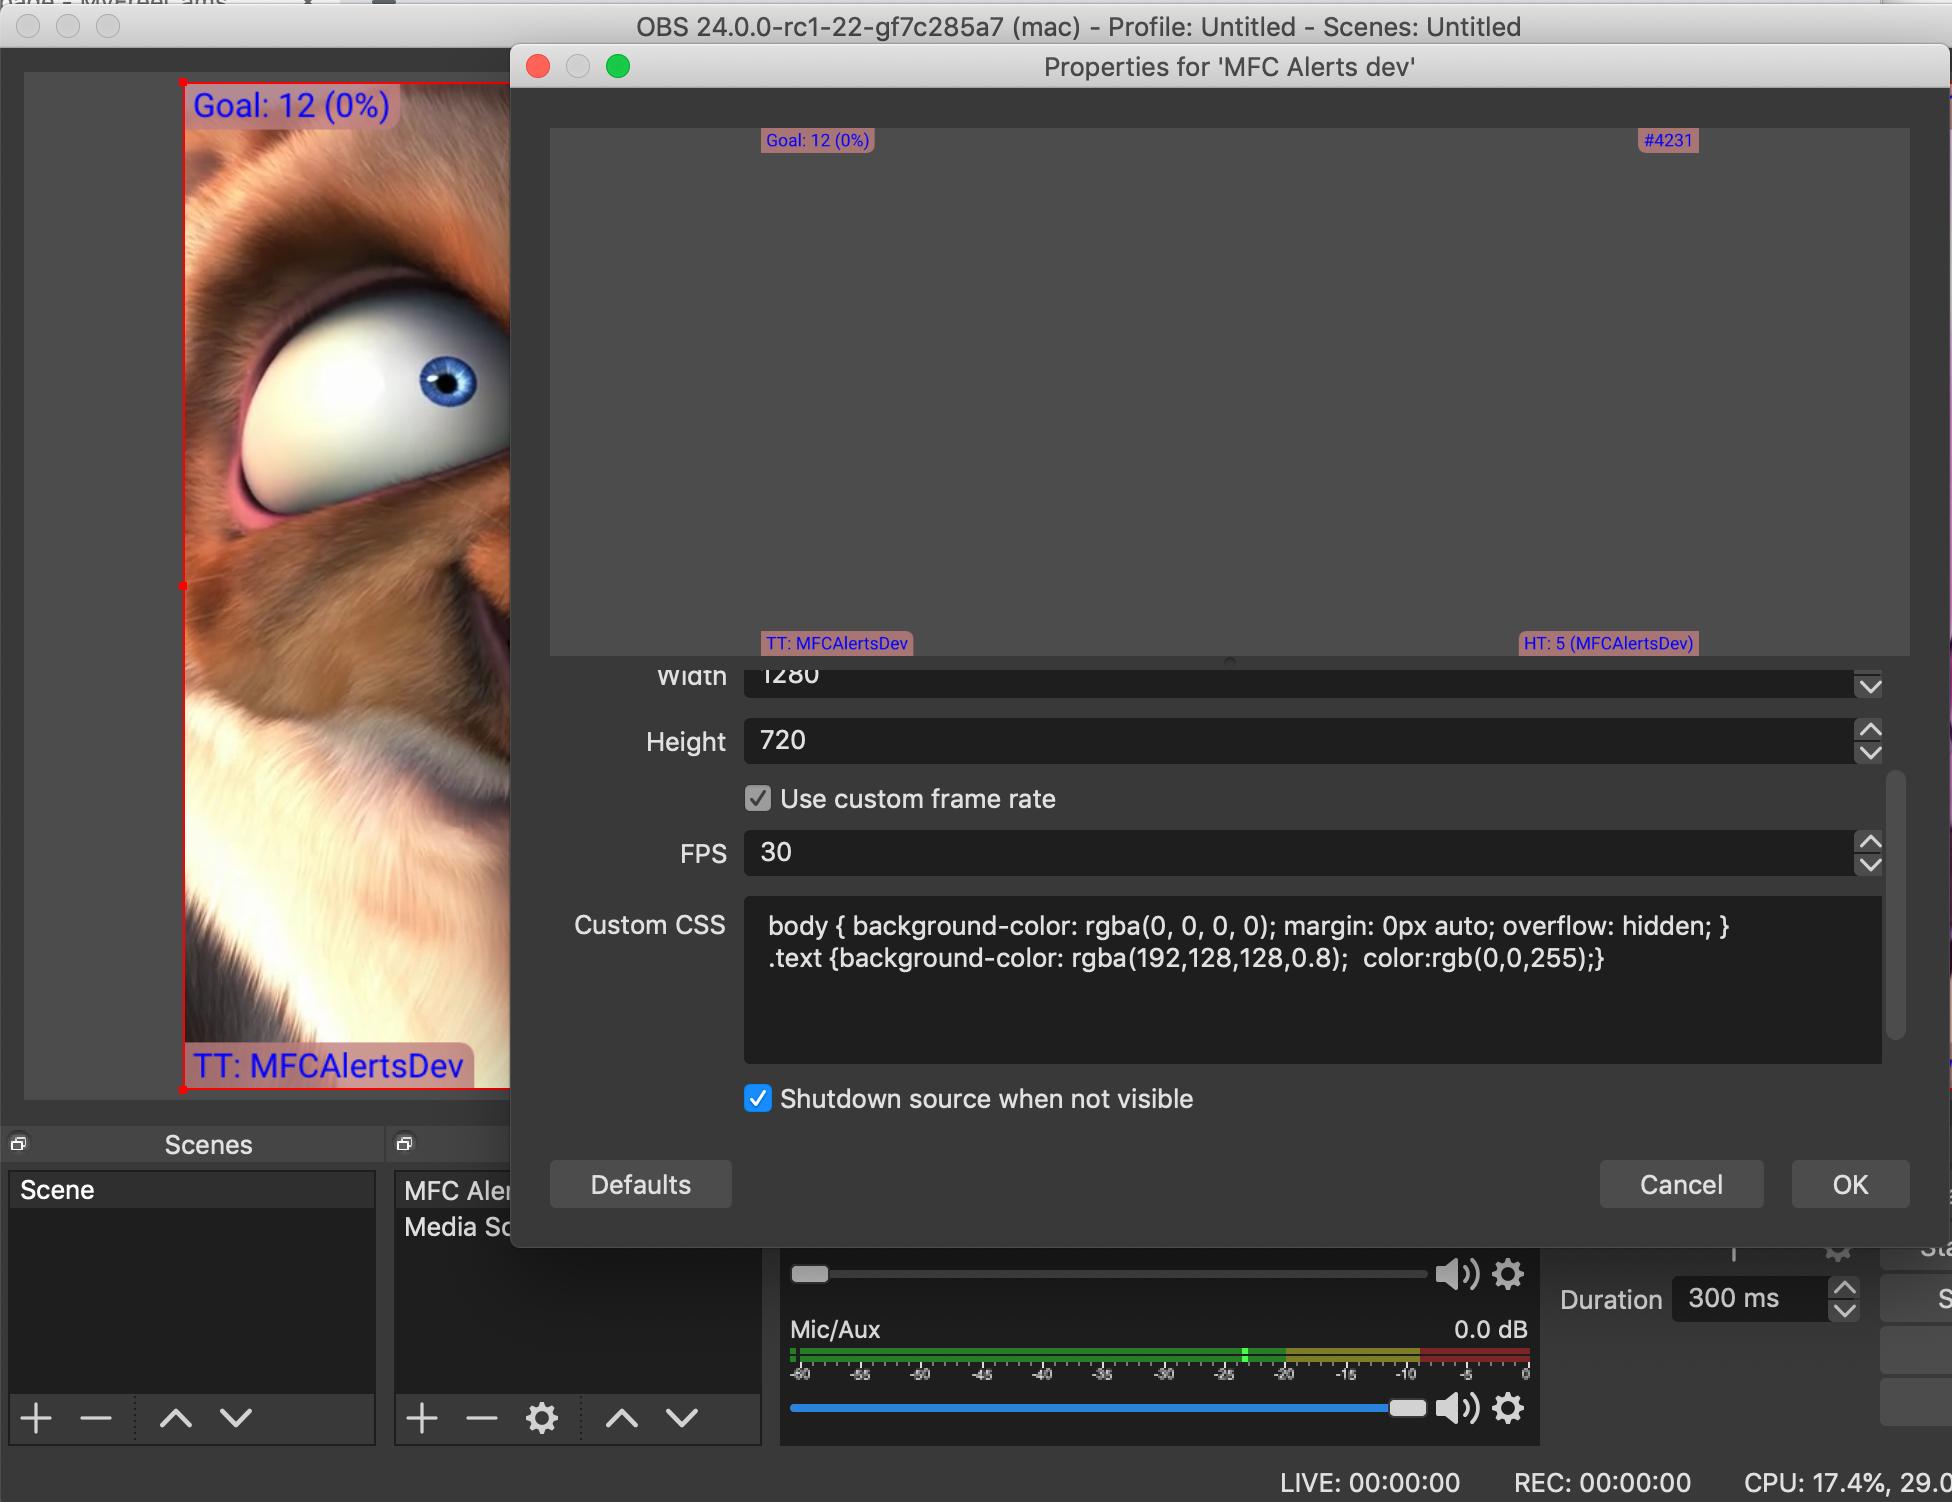Click the Defaults button
This screenshot has width=1952, height=1502.
pyautogui.click(x=640, y=1184)
